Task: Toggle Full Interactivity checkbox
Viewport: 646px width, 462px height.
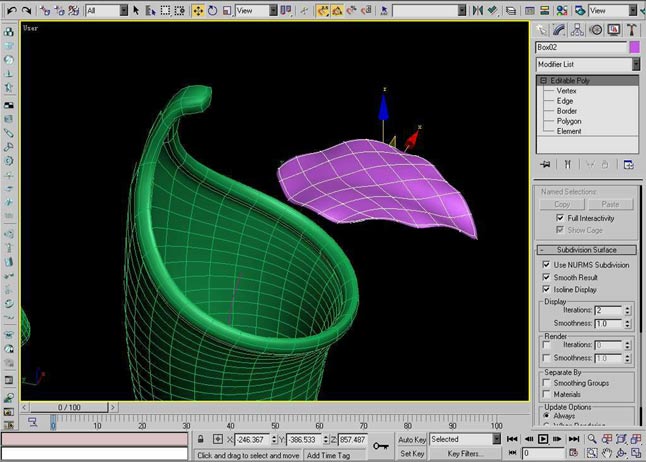Action: point(559,218)
